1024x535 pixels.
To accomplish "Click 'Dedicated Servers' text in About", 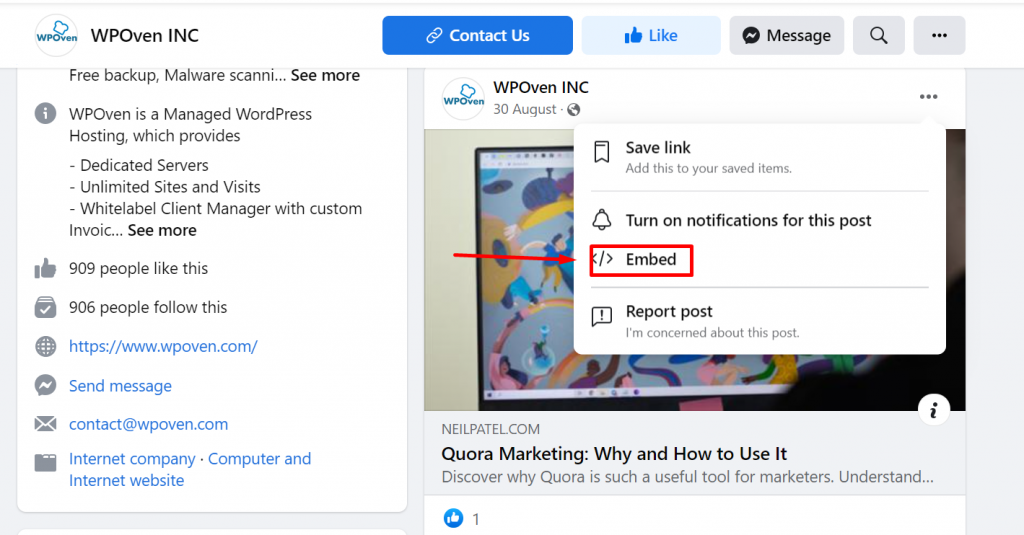I will tap(144, 165).
